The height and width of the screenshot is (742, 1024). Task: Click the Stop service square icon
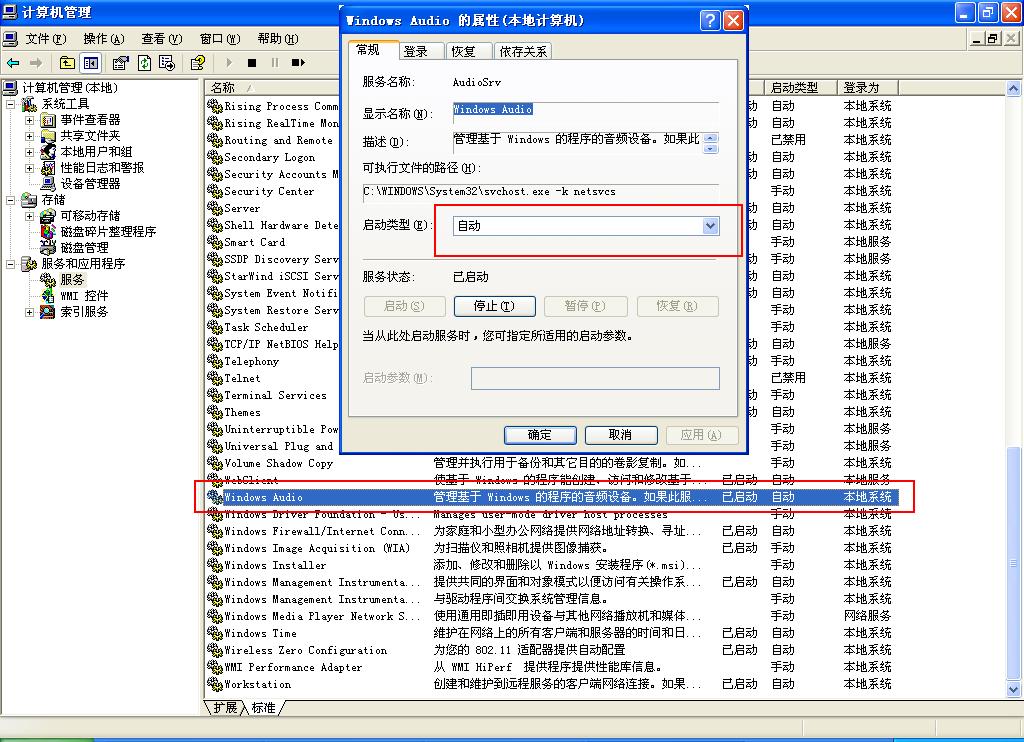point(252,63)
